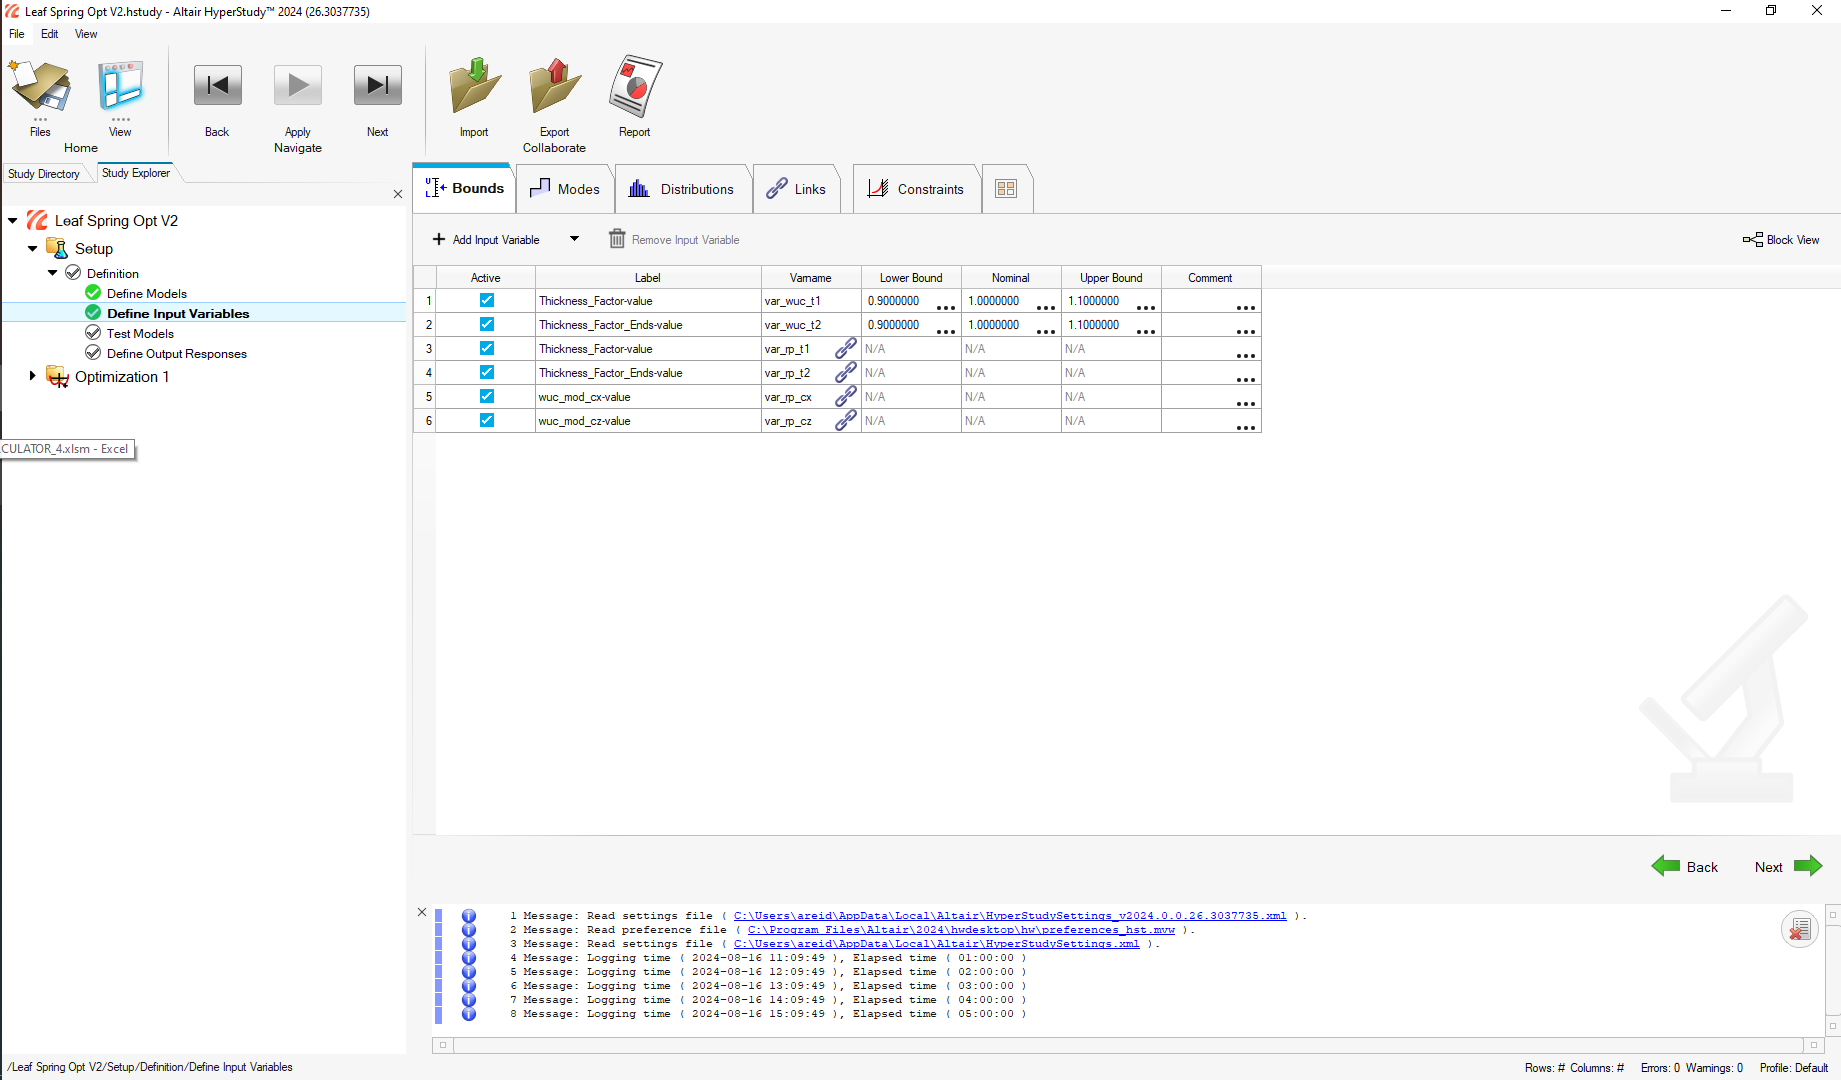Image resolution: width=1841 pixels, height=1080 pixels.
Task: Uncheck Active for var_rp_cz
Action: coord(486,420)
